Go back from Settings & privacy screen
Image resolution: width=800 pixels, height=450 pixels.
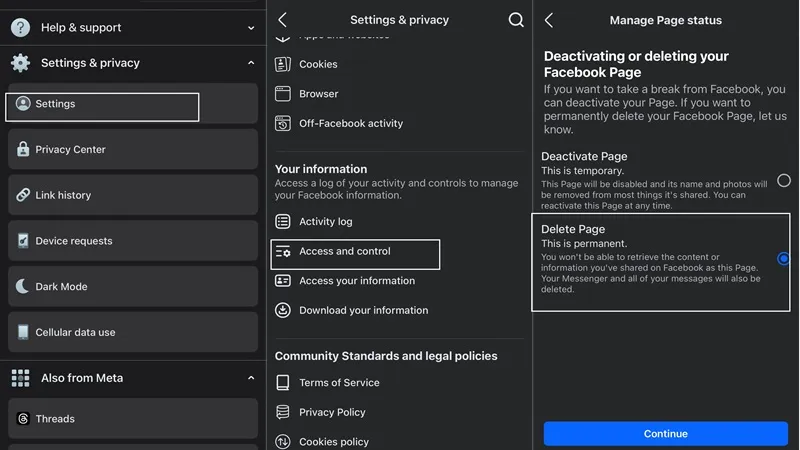tap(282, 20)
